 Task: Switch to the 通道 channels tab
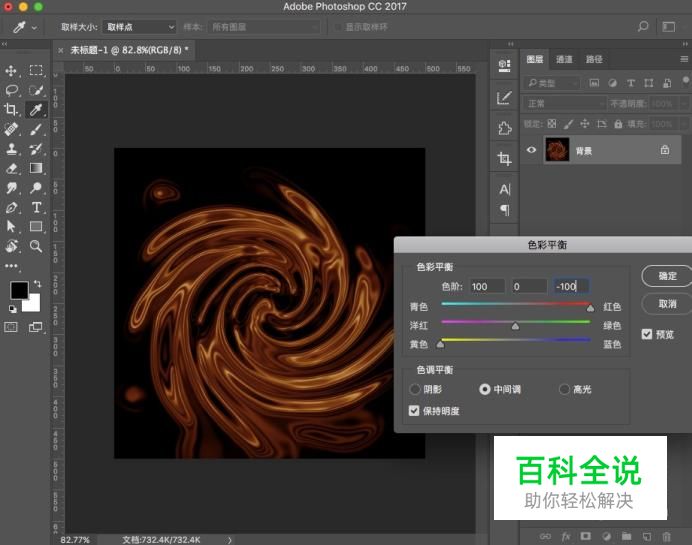pyautogui.click(x=564, y=59)
